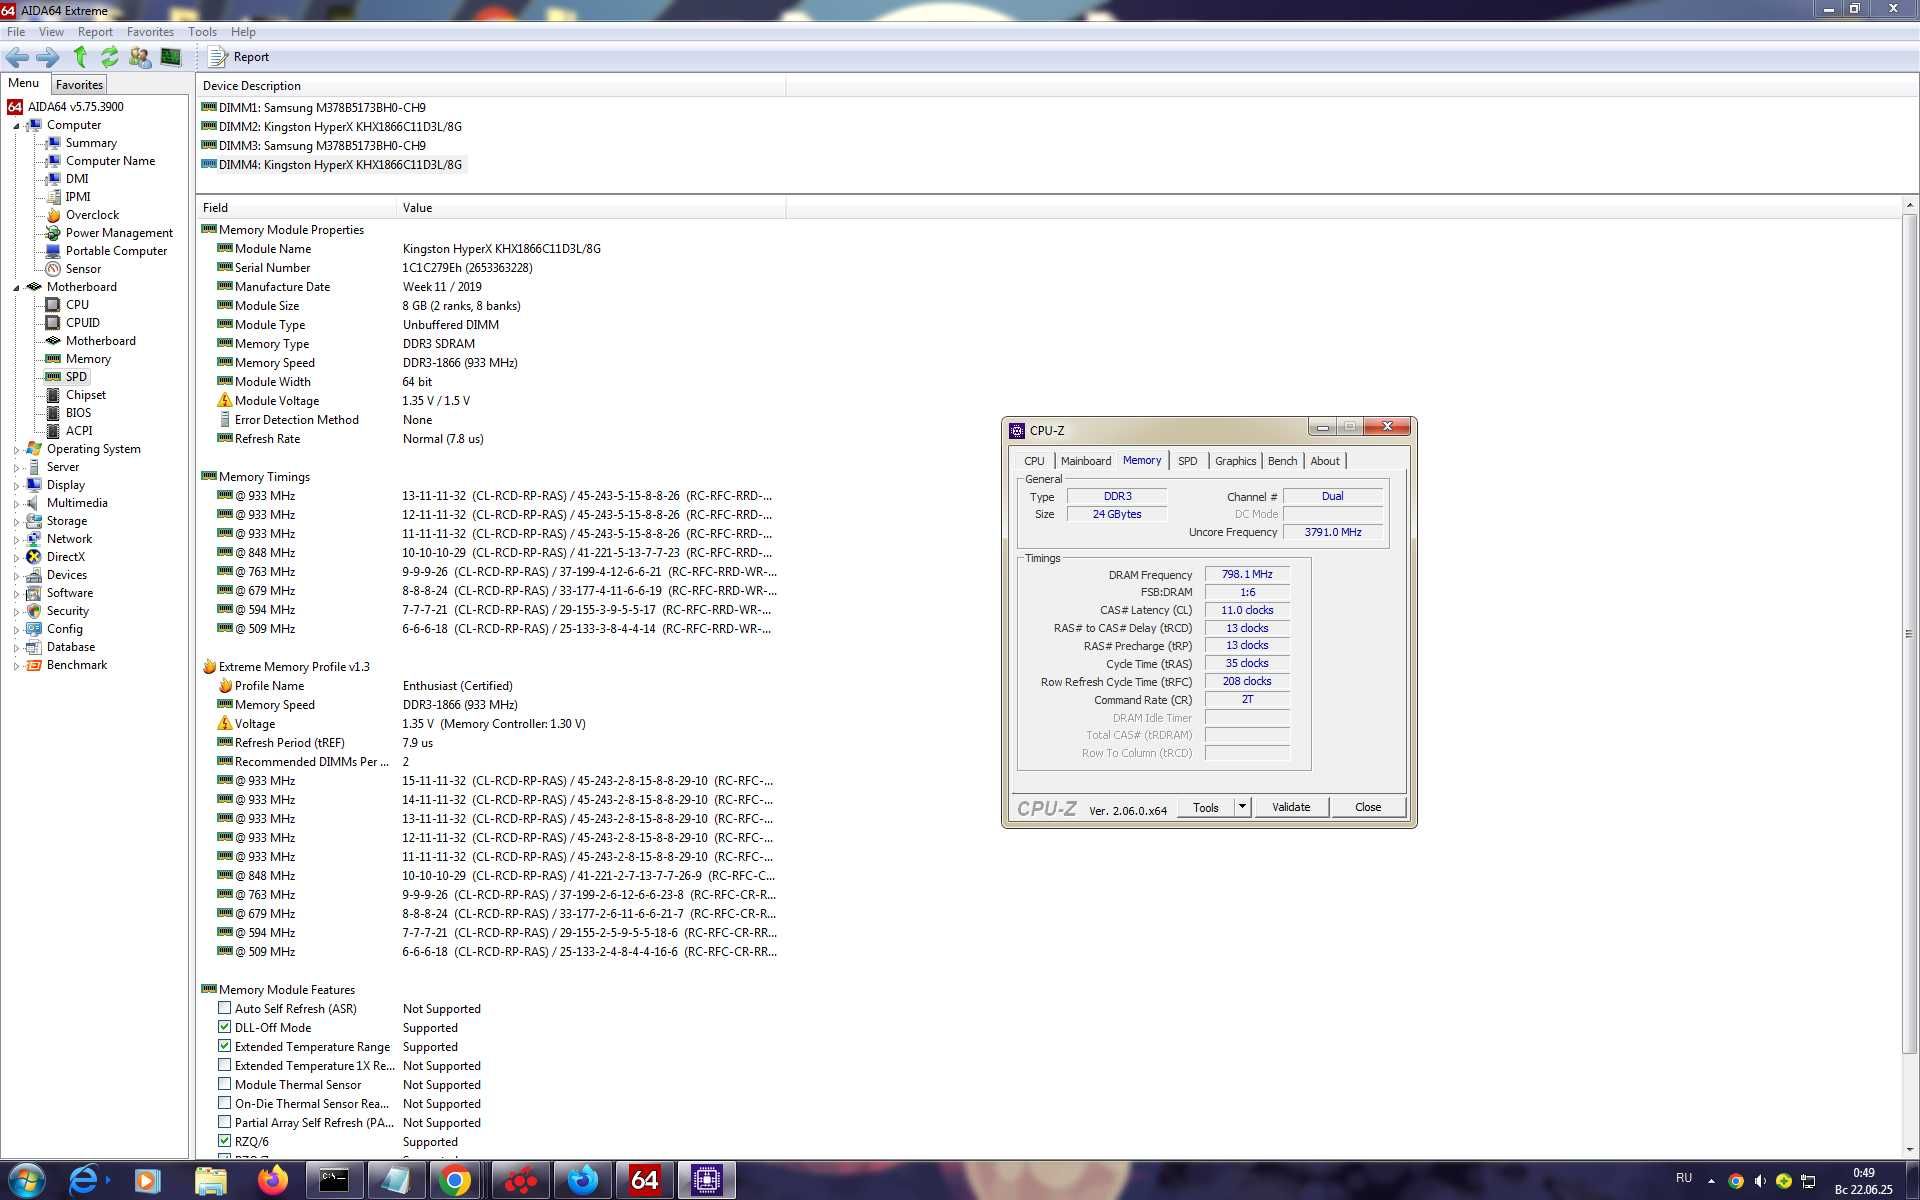This screenshot has width=1920, height=1200.
Task: Open the Report menu
Action: (95, 32)
